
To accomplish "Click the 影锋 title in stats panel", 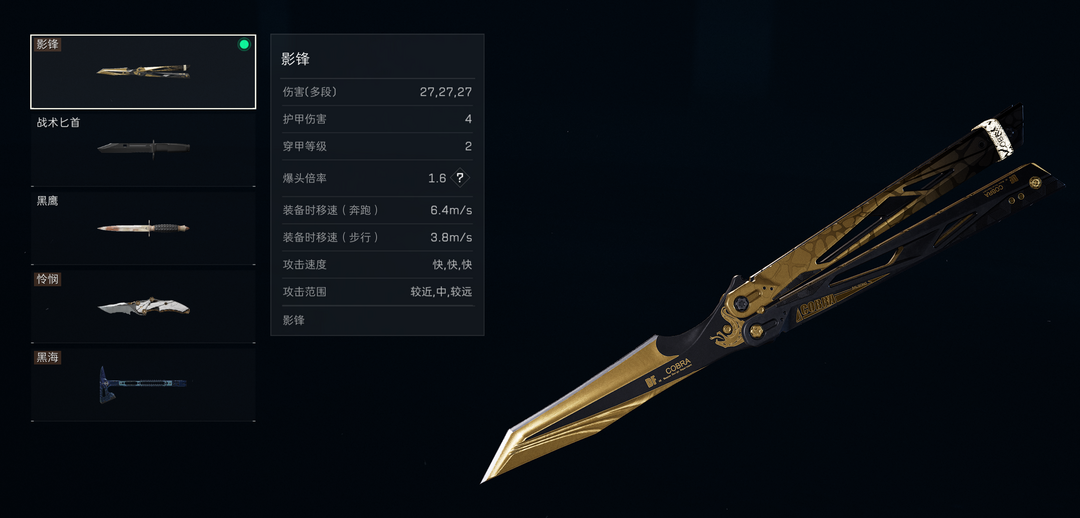I will click(x=295, y=59).
